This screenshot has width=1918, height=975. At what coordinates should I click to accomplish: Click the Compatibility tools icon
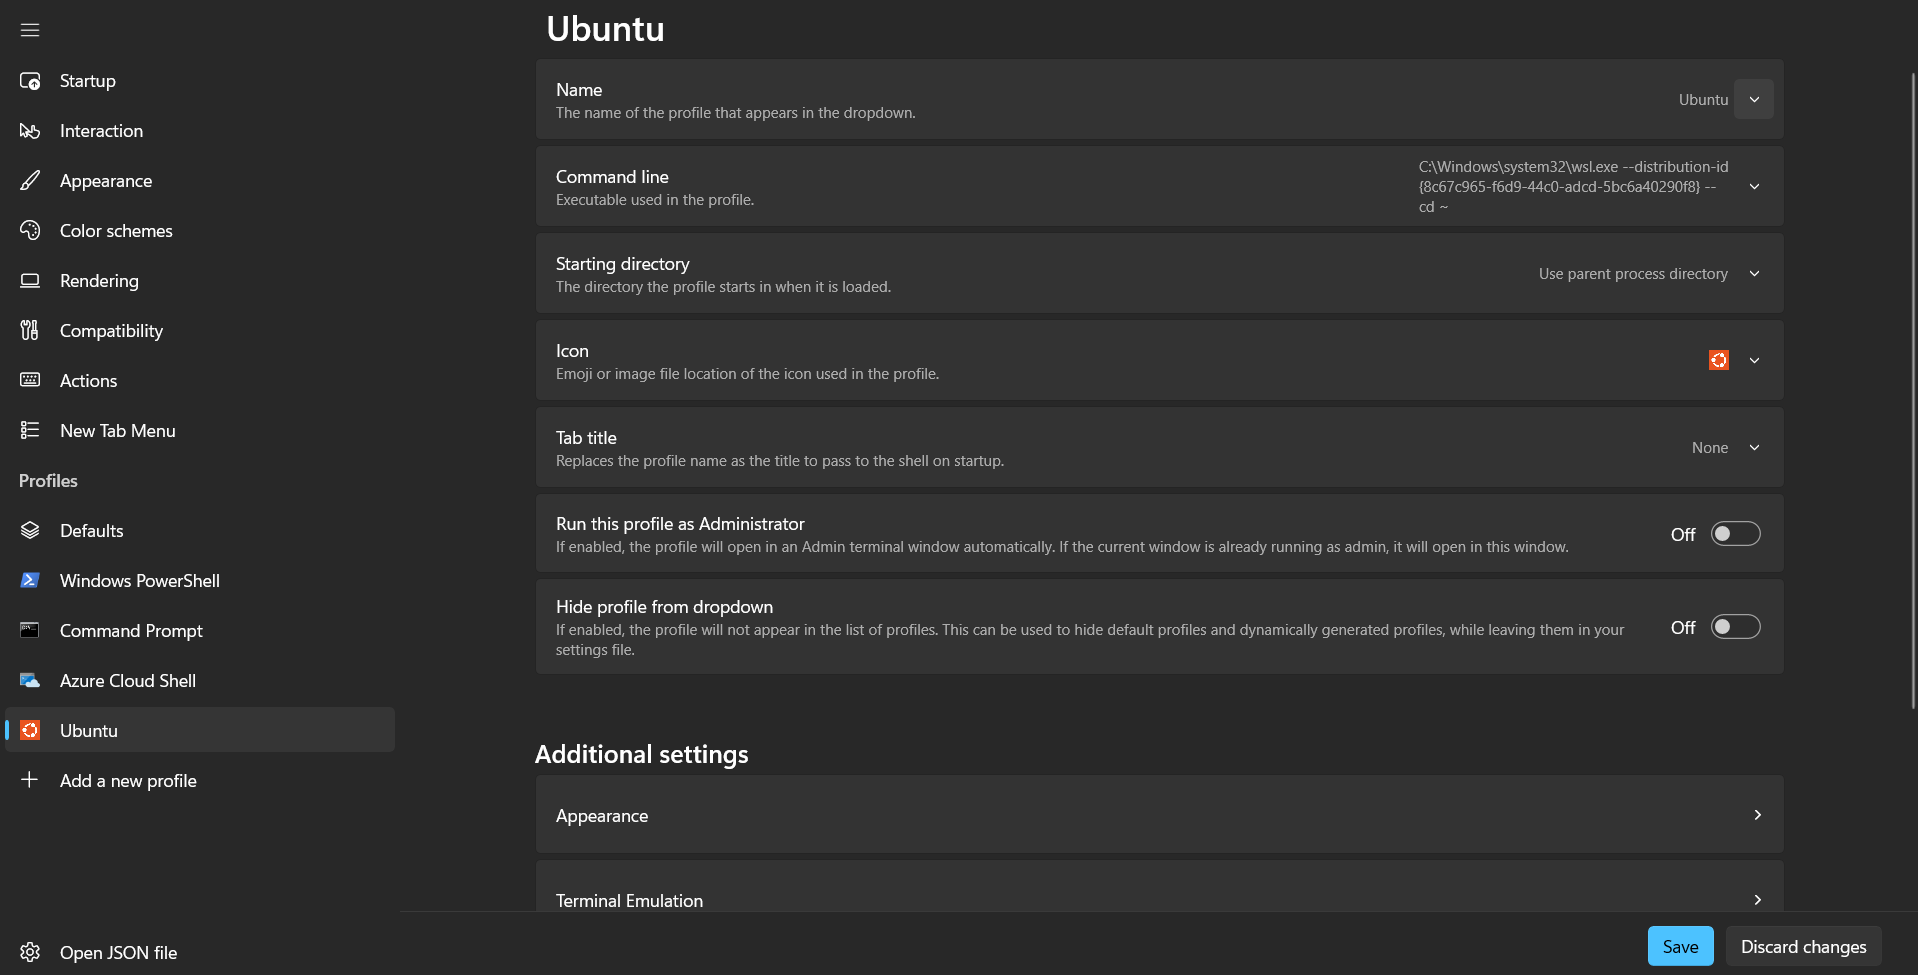30,331
